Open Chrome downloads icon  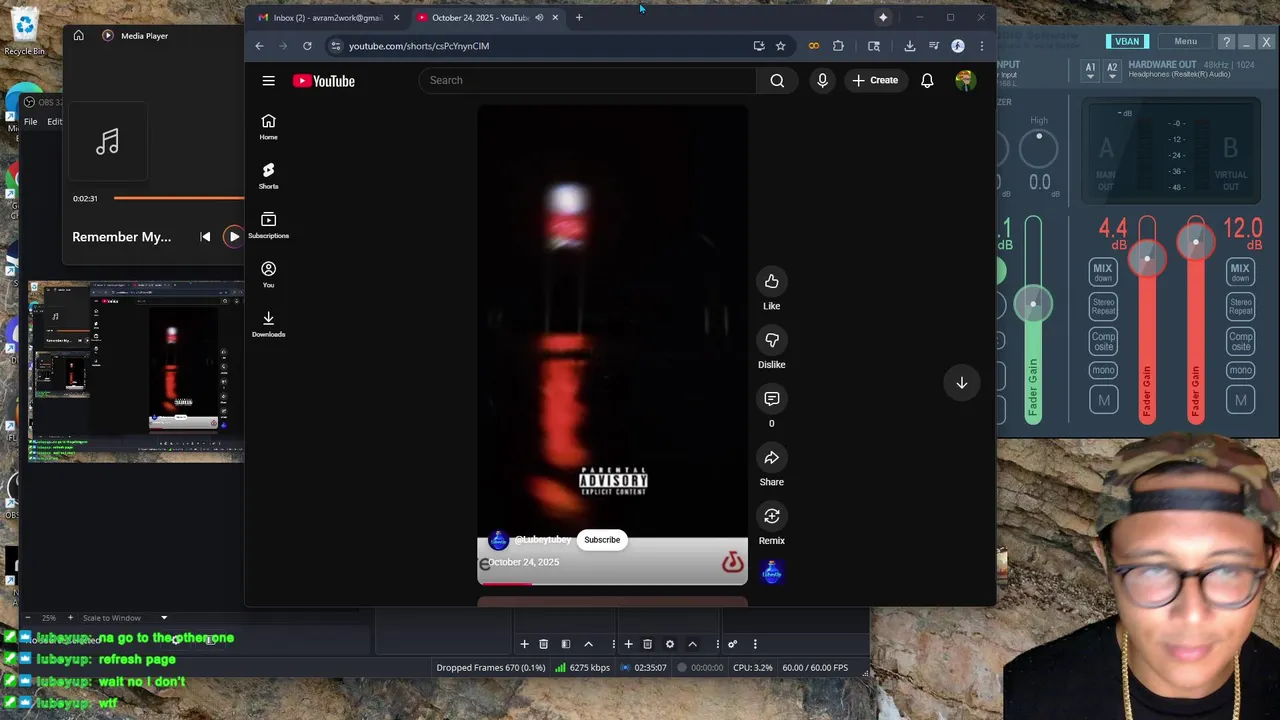coord(909,46)
